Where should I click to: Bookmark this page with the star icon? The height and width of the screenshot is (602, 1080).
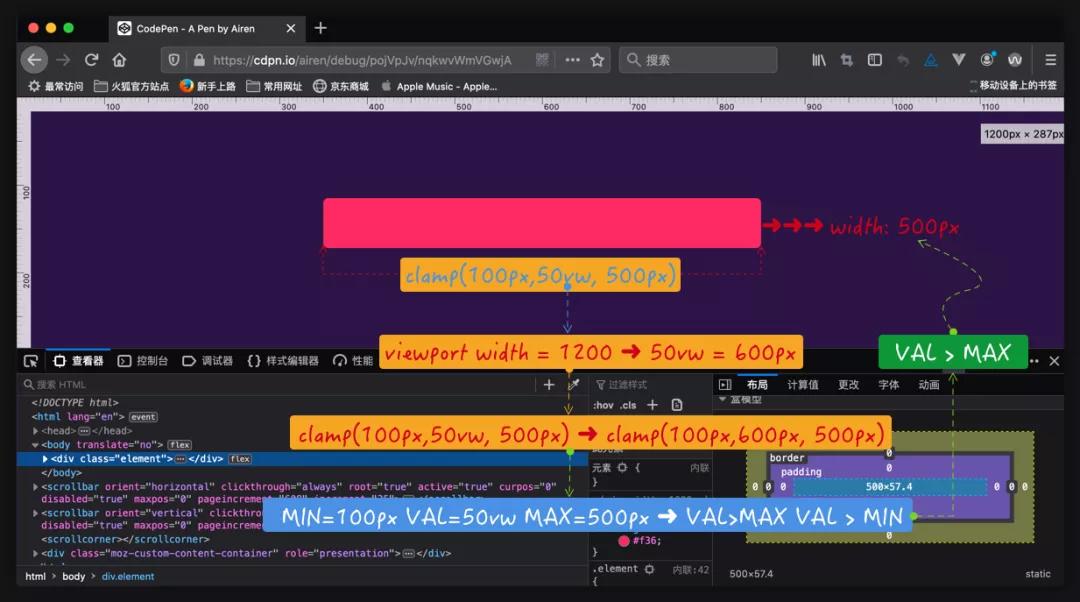pos(597,60)
